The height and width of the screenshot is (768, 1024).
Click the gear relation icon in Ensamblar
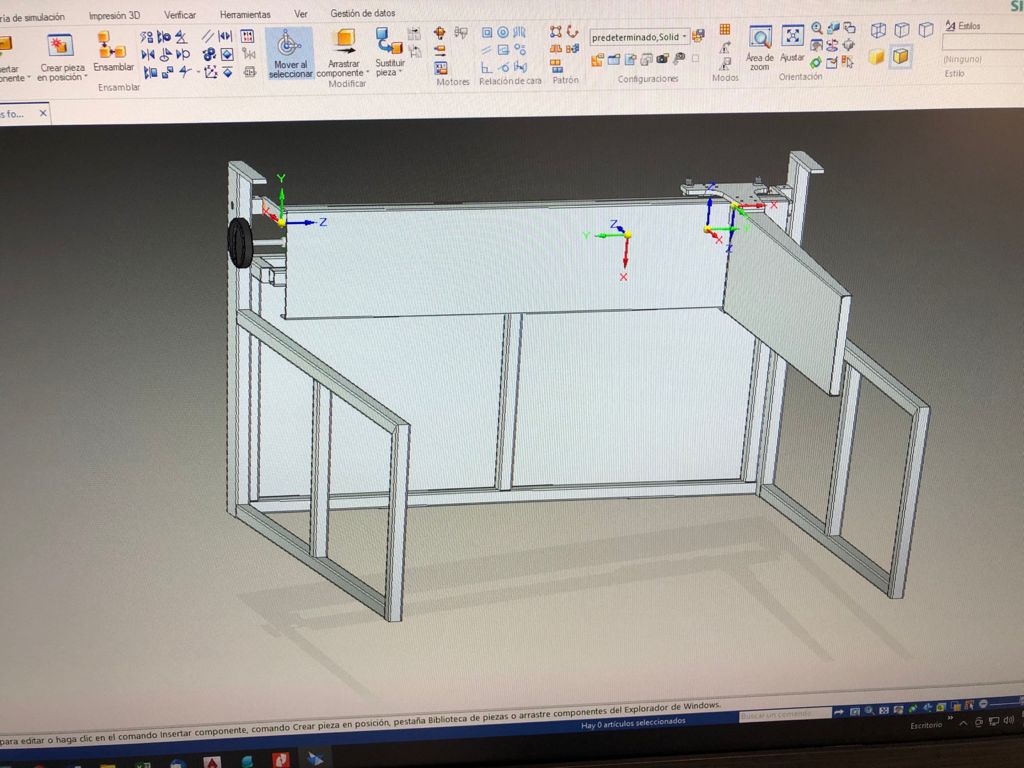click(x=209, y=54)
